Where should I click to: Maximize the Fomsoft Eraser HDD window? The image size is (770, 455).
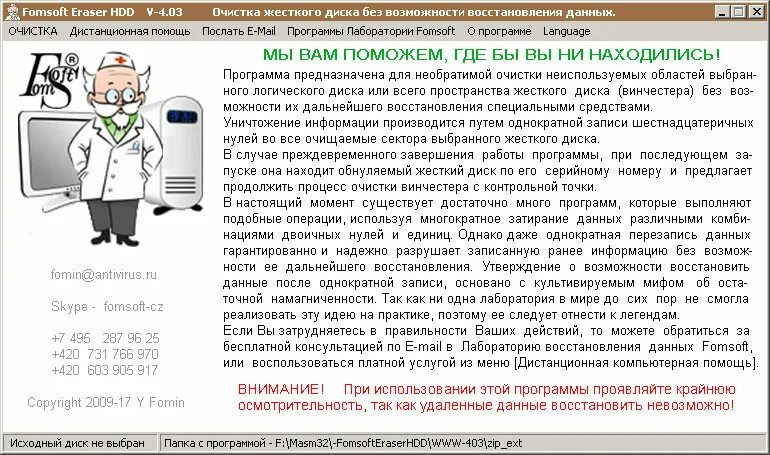click(x=737, y=12)
